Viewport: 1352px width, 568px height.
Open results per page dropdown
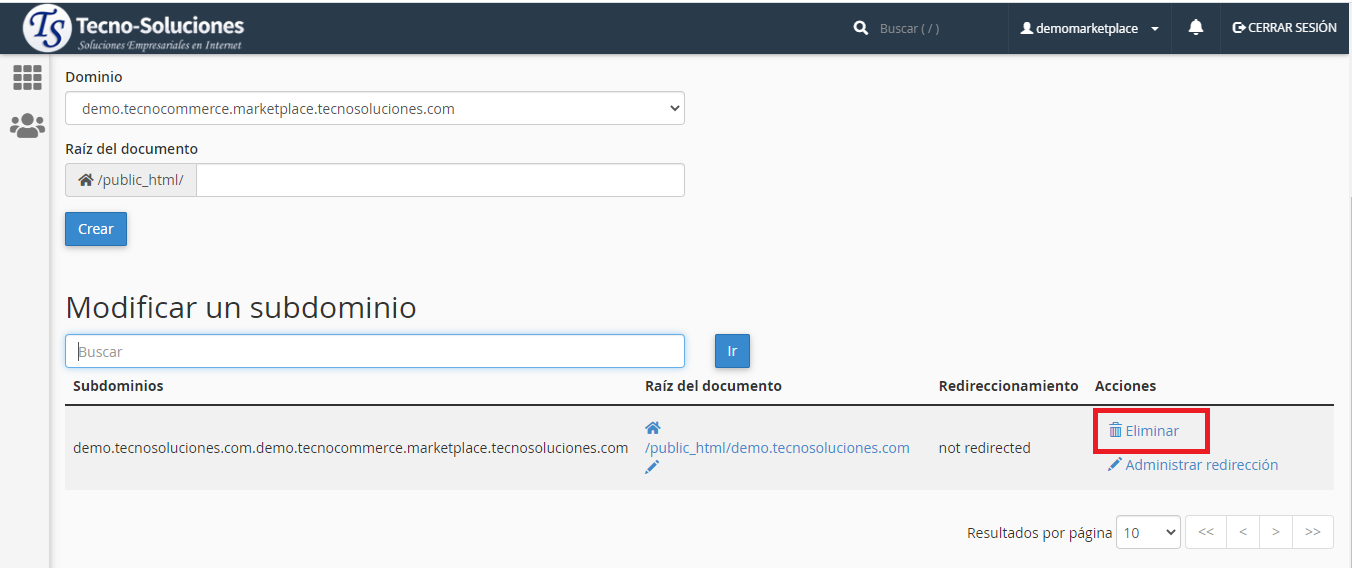1148,533
